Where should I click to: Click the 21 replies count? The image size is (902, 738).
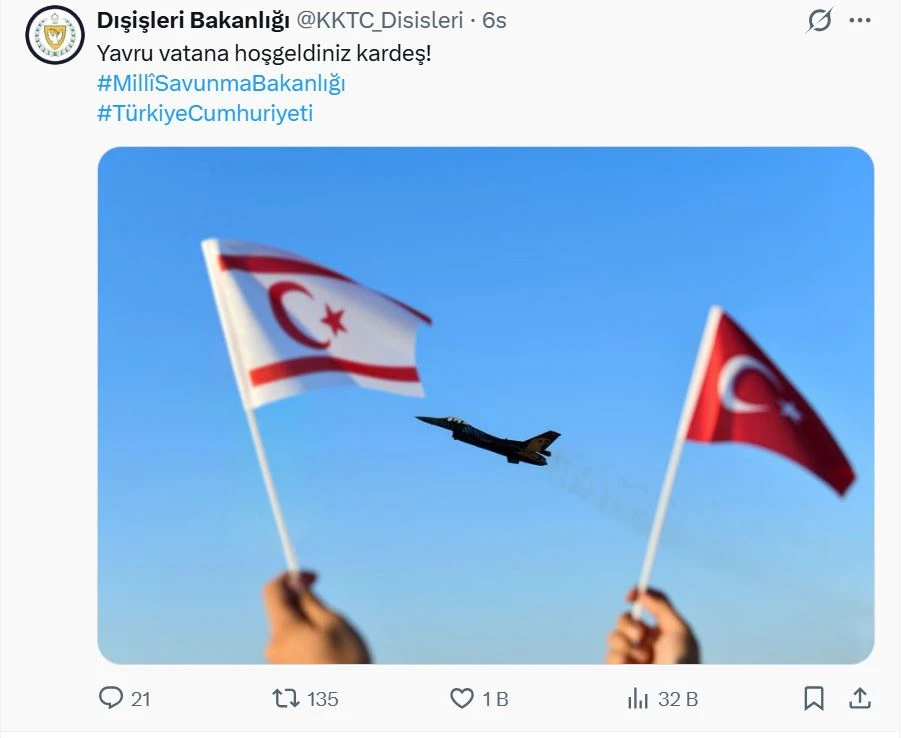(x=141, y=699)
